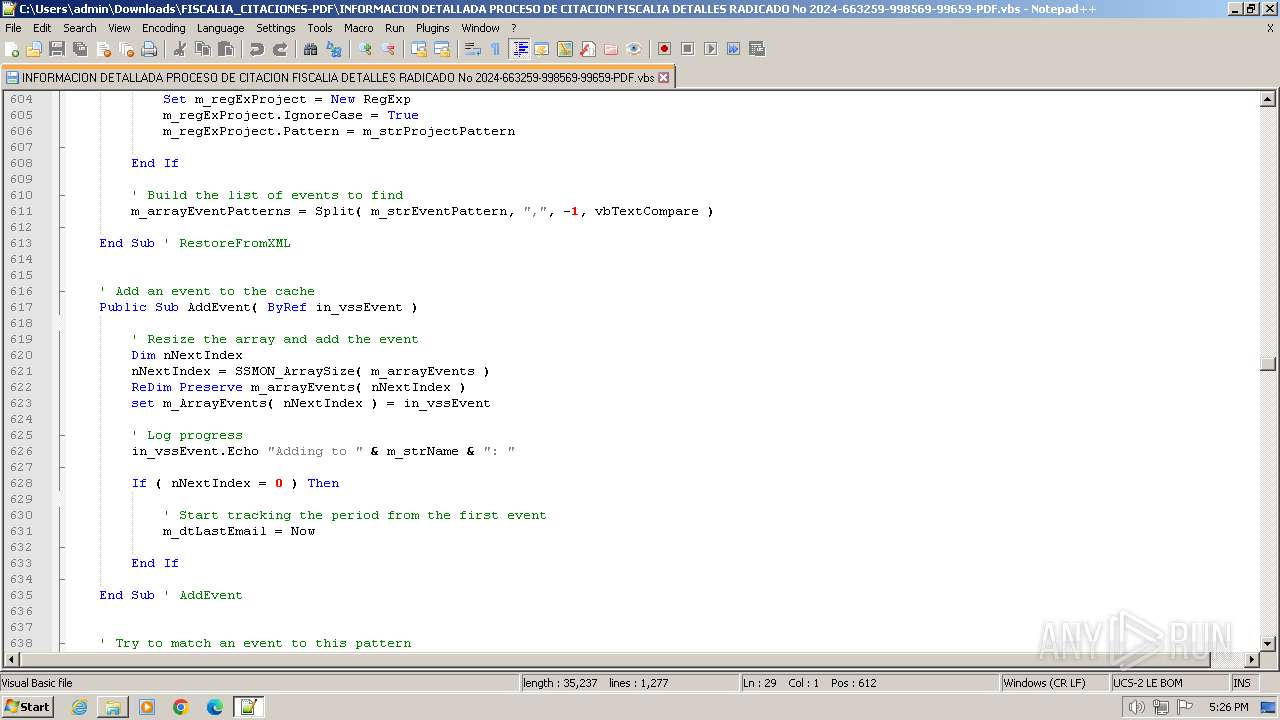Click the vertical scrollbar thumb
The image size is (1280, 720).
pyautogui.click(x=1268, y=364)
